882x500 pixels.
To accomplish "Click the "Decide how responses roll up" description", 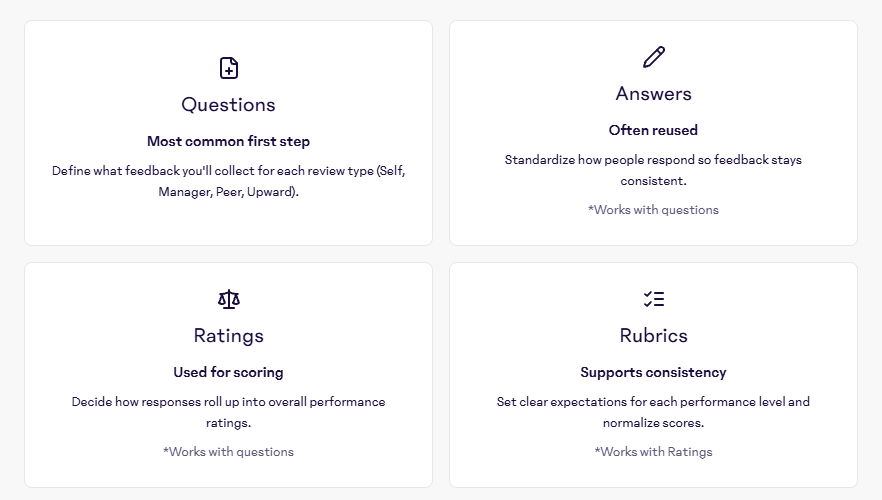I will [x=229, y=412].
